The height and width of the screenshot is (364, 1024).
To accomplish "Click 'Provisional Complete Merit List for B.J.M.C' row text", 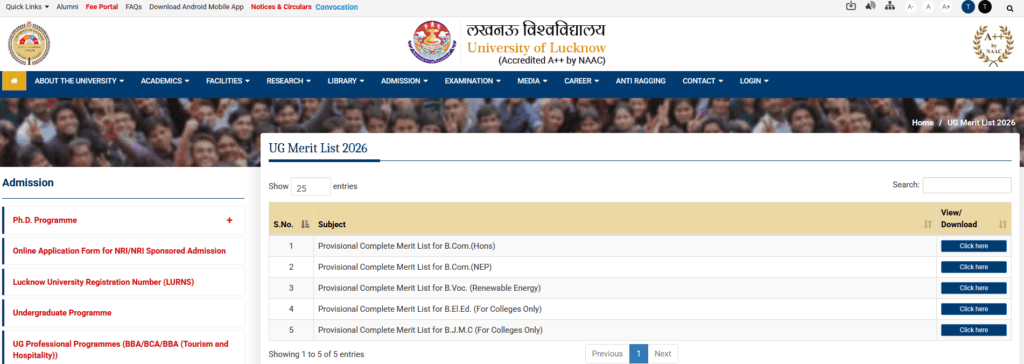I will tap(430, 330).
